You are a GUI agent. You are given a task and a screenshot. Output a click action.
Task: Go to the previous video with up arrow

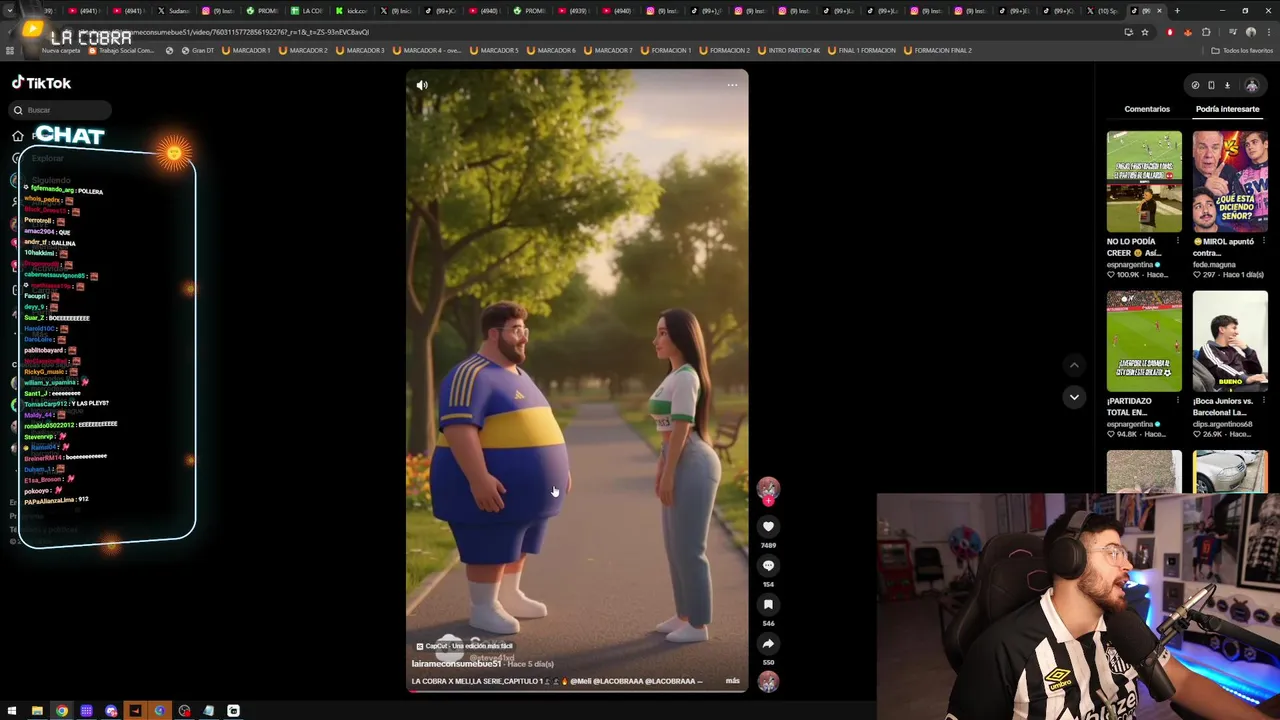pos(1074,365)
